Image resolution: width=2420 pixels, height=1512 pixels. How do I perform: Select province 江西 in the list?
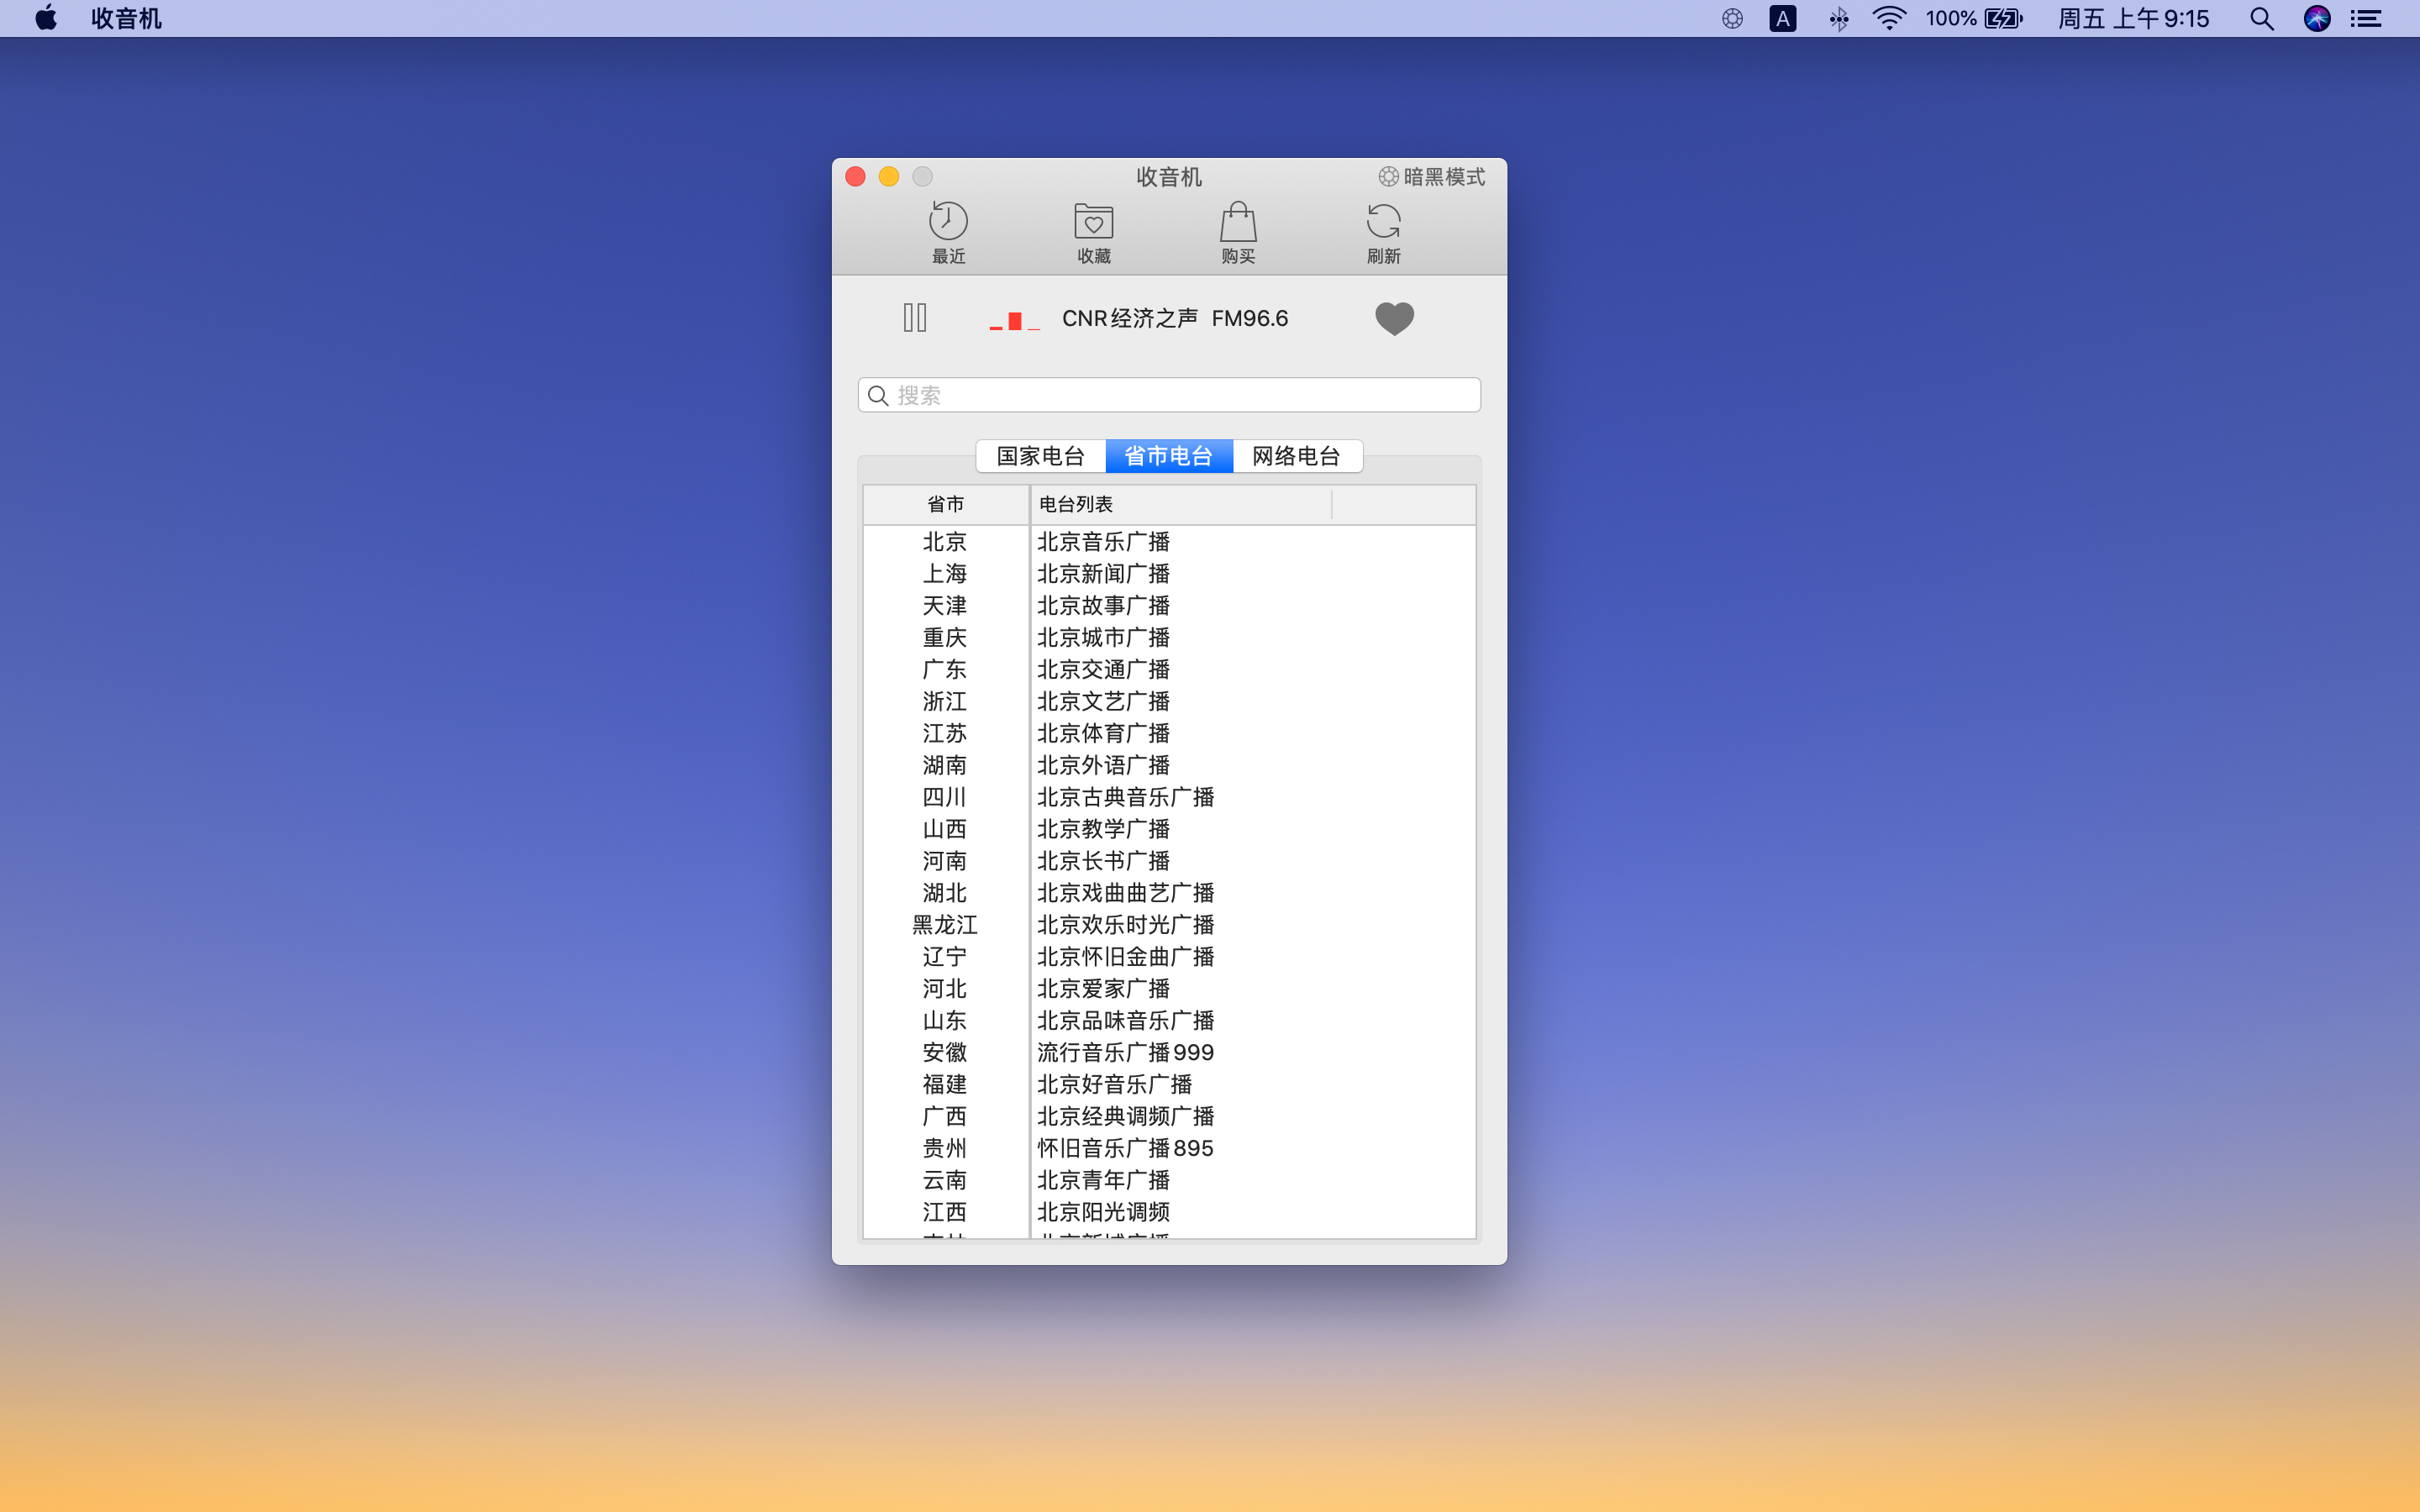pyautogui.click(x=945, y=1213)
